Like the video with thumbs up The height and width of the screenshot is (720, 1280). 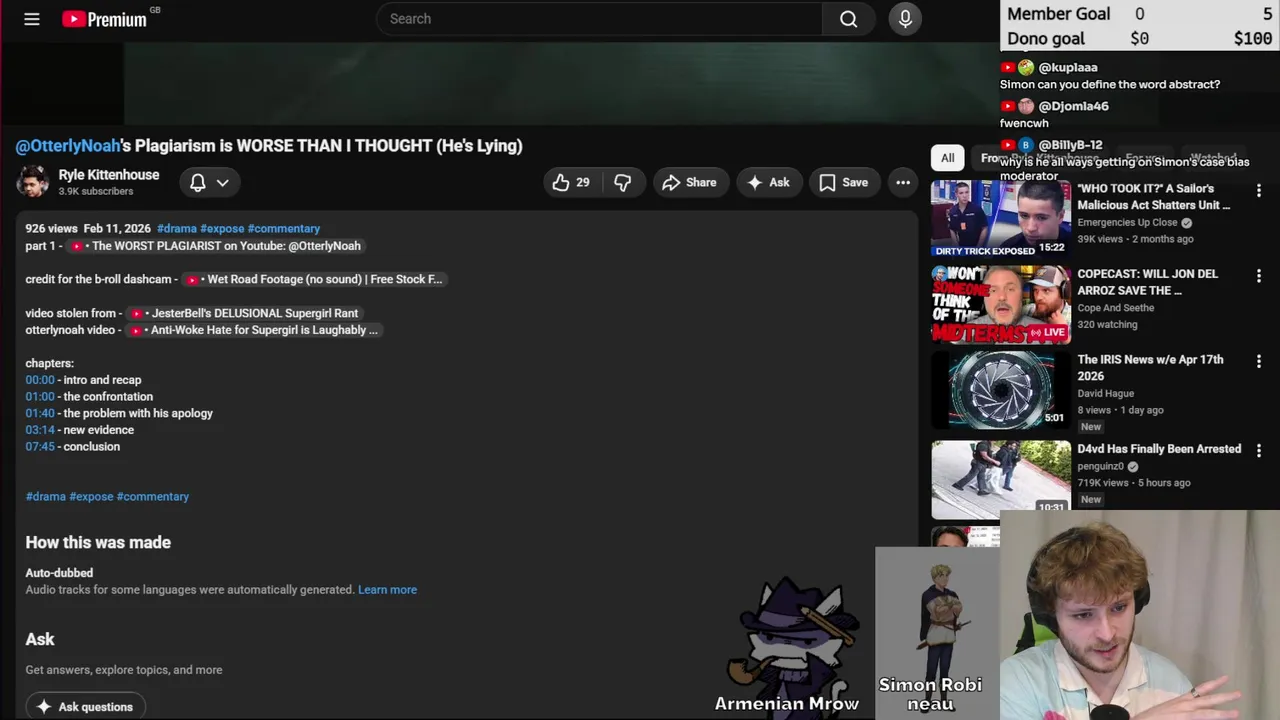pyautogui.click(x=572, y=182)
